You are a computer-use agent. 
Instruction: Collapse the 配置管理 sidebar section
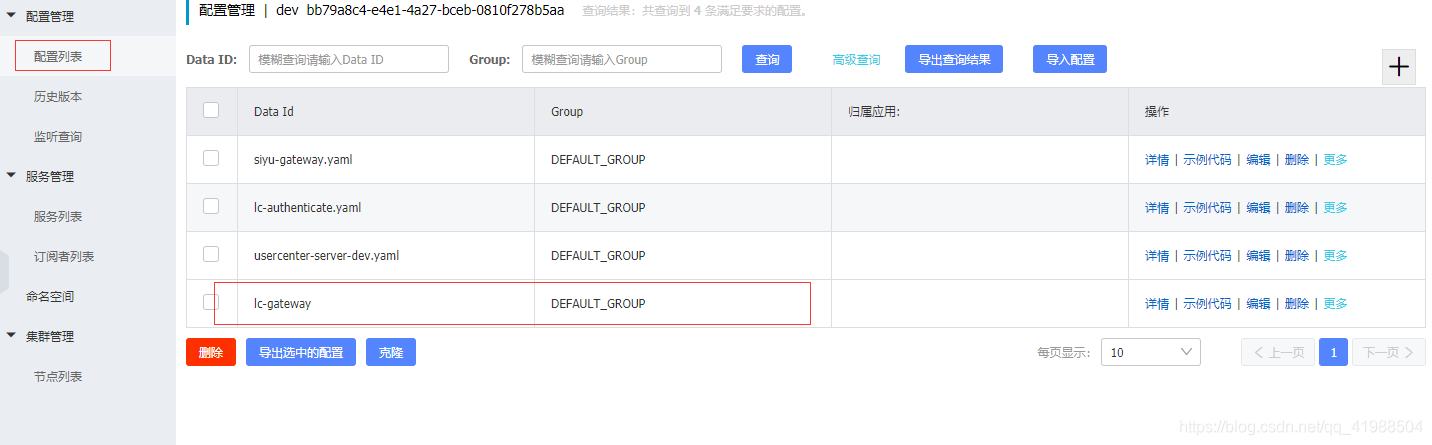point(11,17)
